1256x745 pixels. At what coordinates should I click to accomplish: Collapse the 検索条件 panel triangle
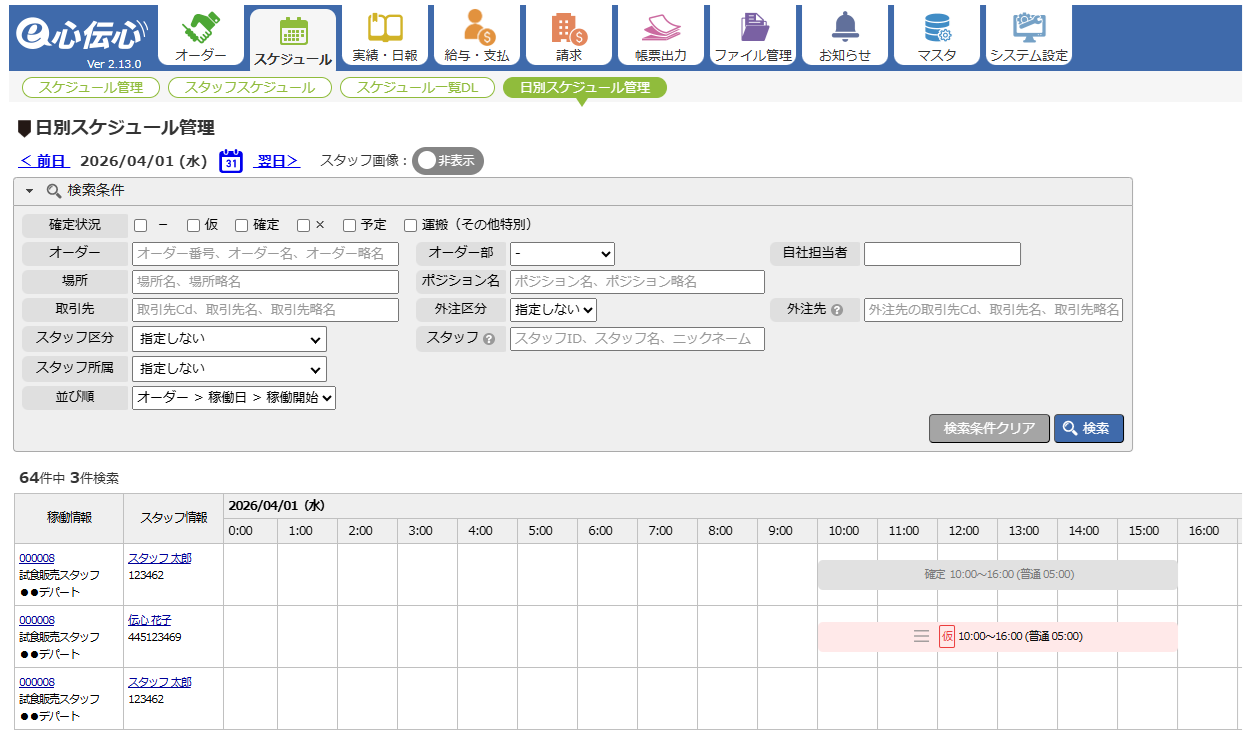pos(30,190)
